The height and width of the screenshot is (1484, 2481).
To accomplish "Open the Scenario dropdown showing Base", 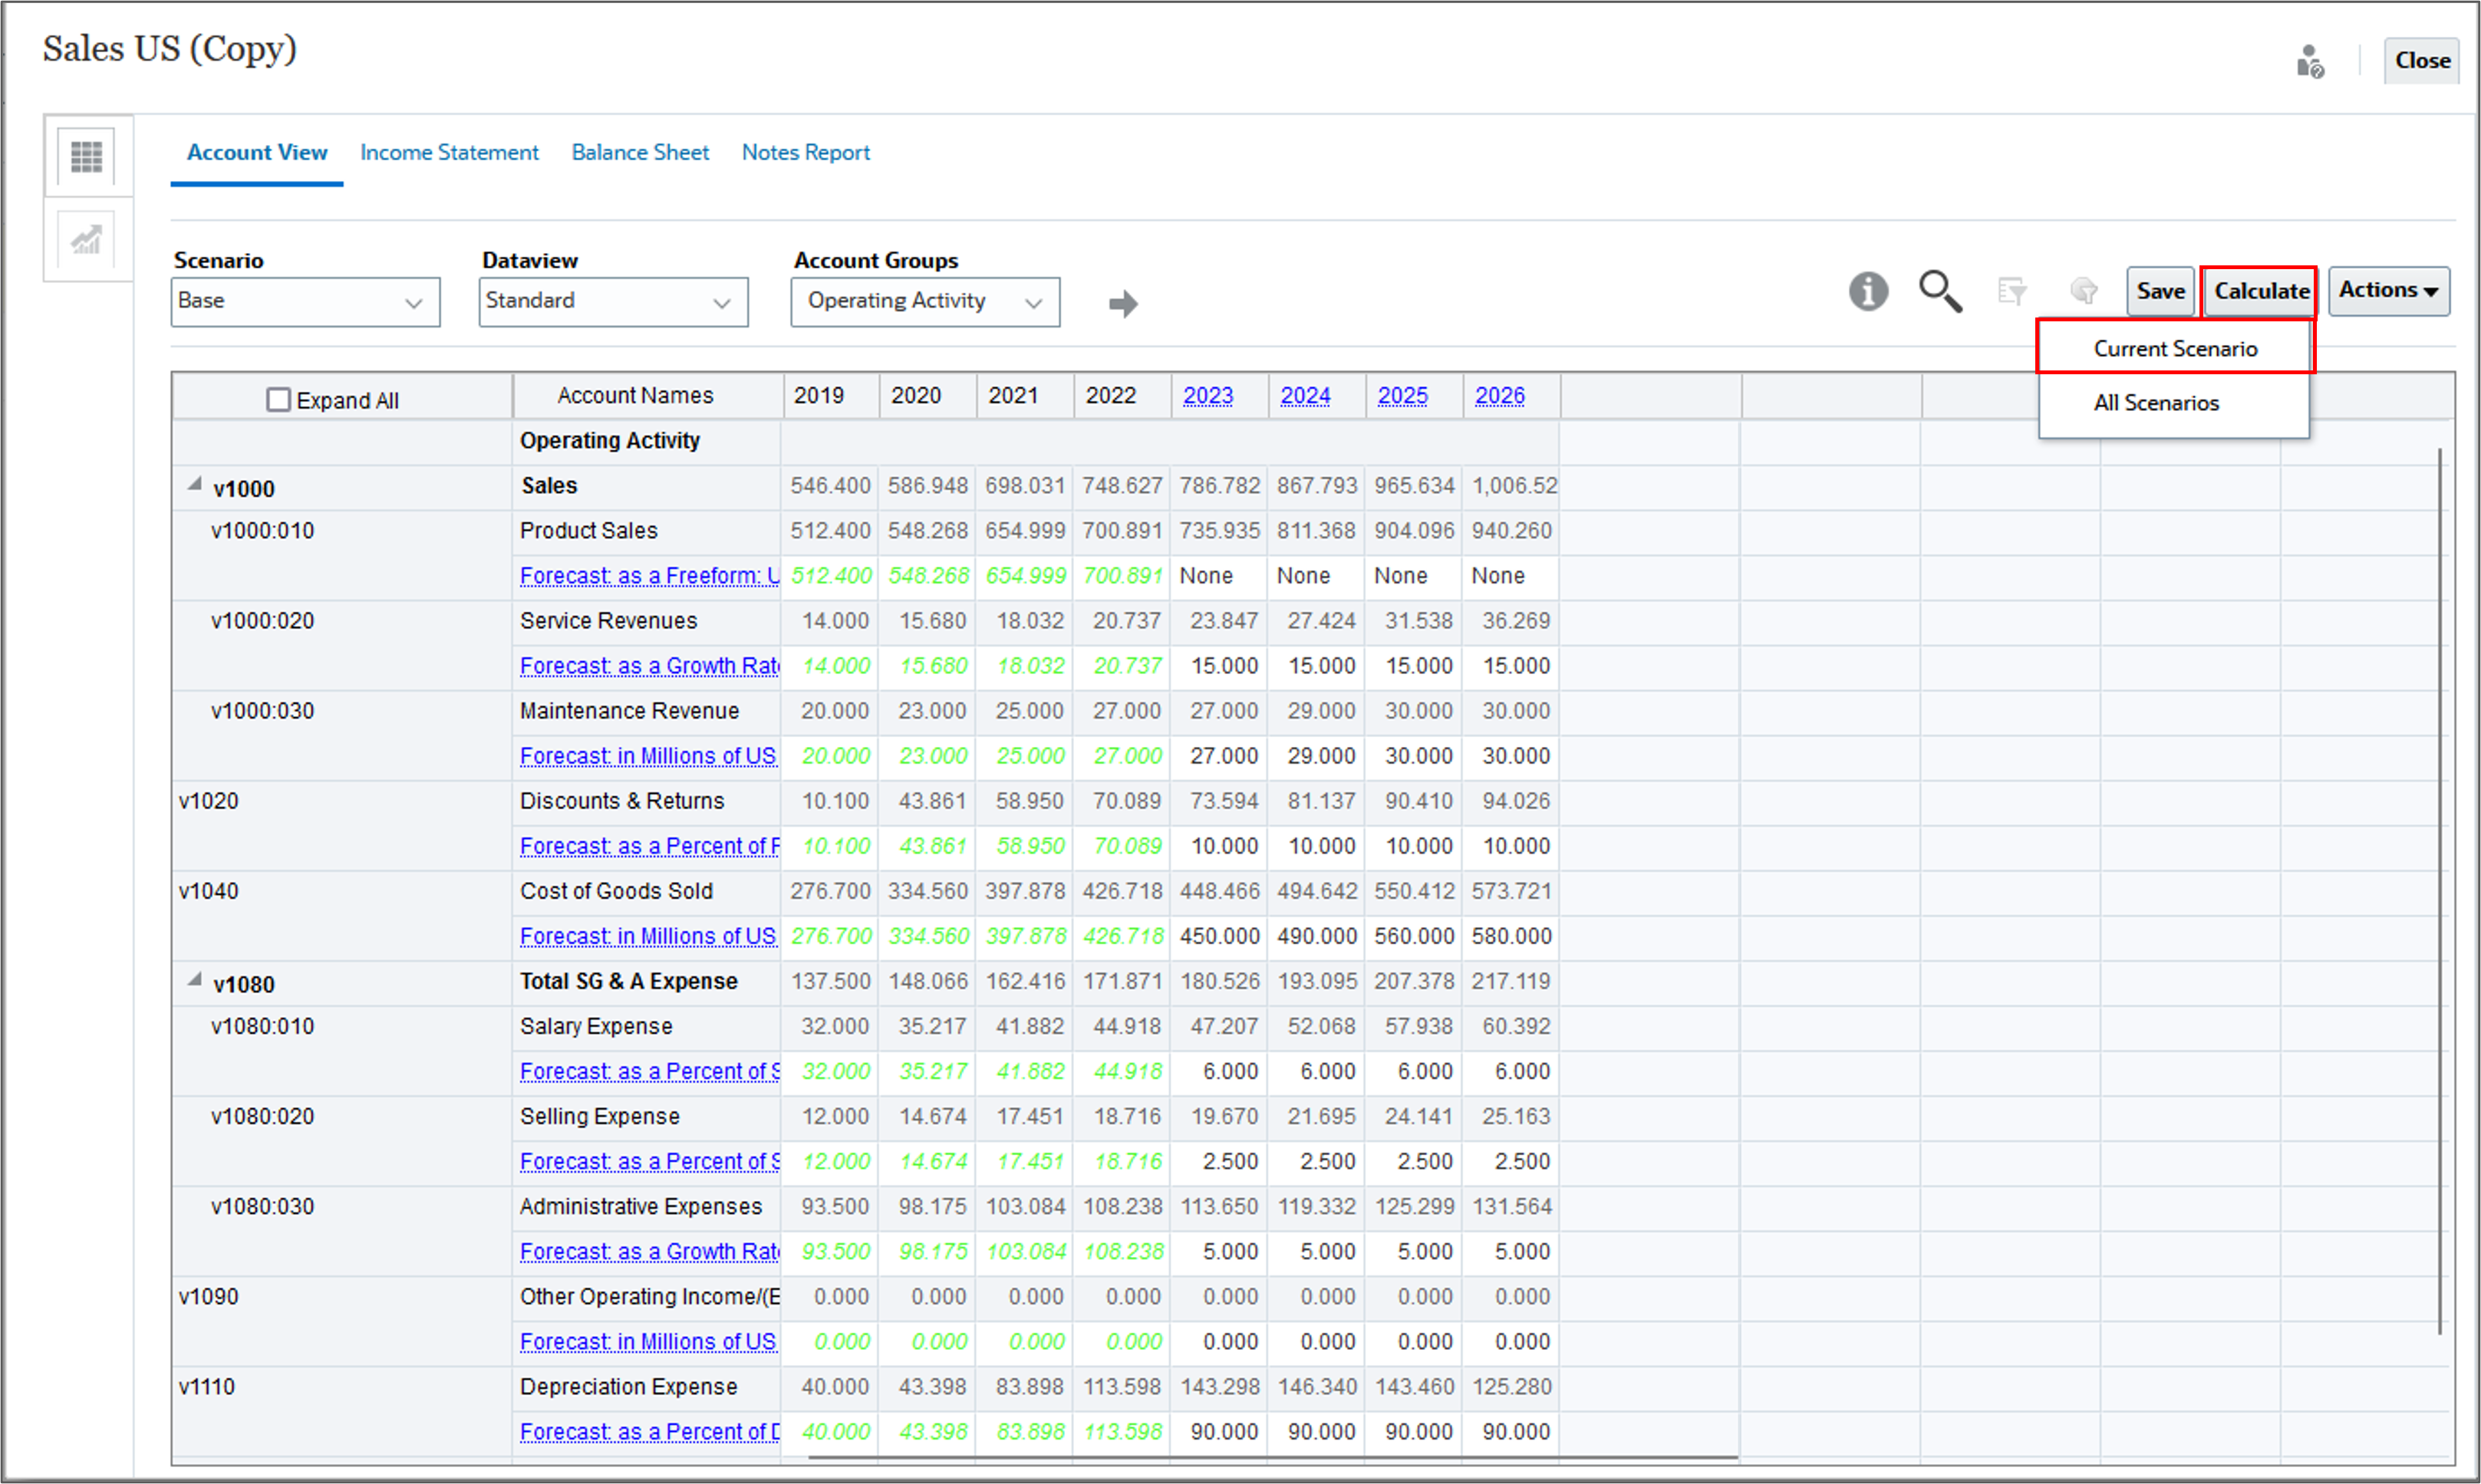I will point(305,302).
